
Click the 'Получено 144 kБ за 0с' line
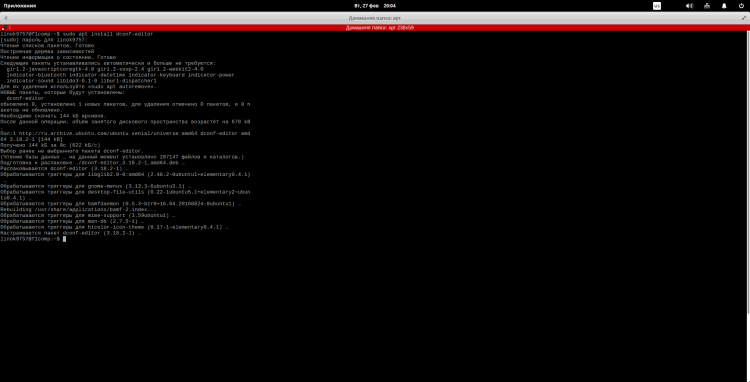50,145
